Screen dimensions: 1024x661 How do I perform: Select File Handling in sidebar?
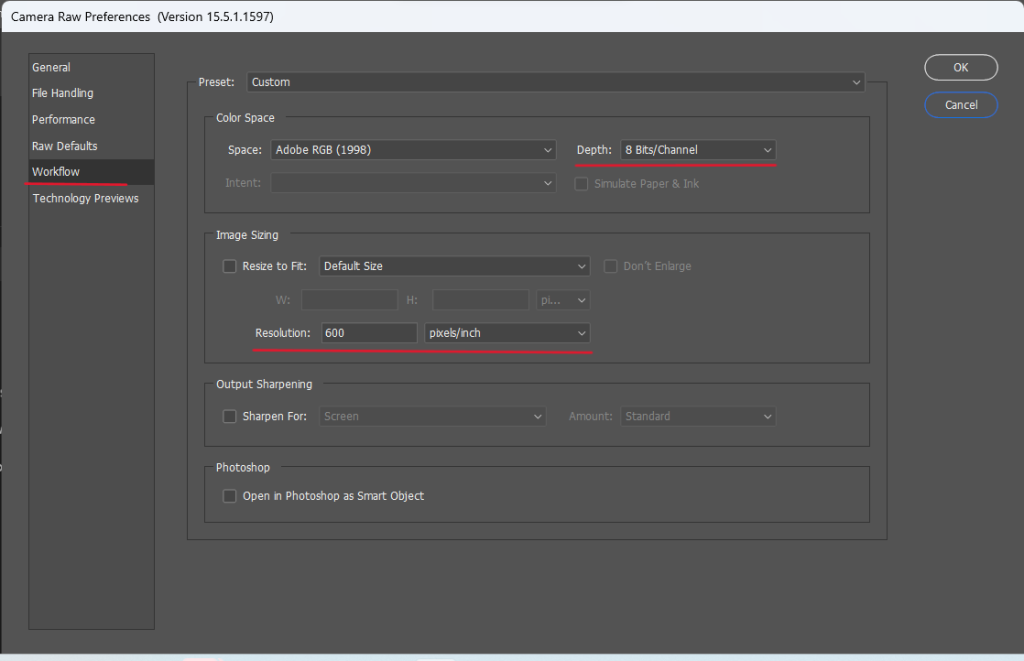62,93
